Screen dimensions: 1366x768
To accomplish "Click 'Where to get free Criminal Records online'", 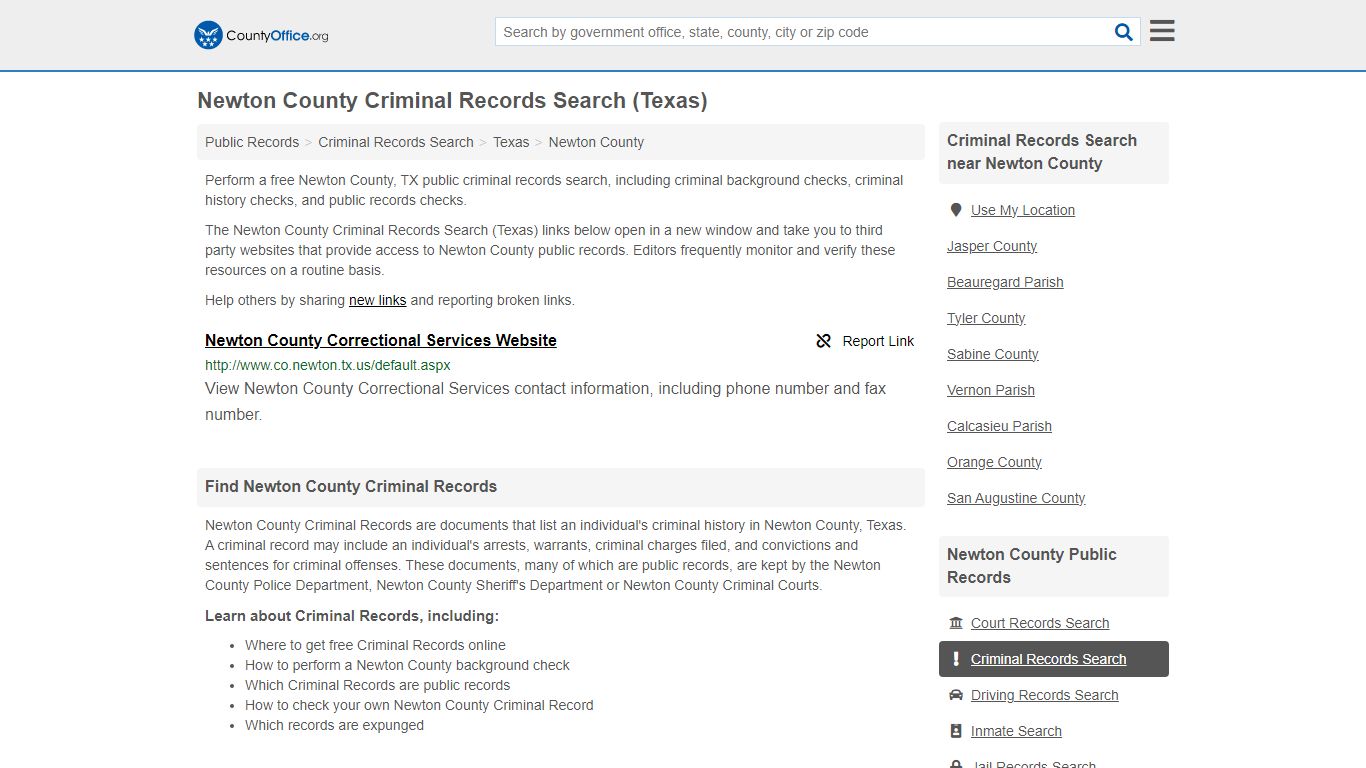I will [x=375, y=645].
